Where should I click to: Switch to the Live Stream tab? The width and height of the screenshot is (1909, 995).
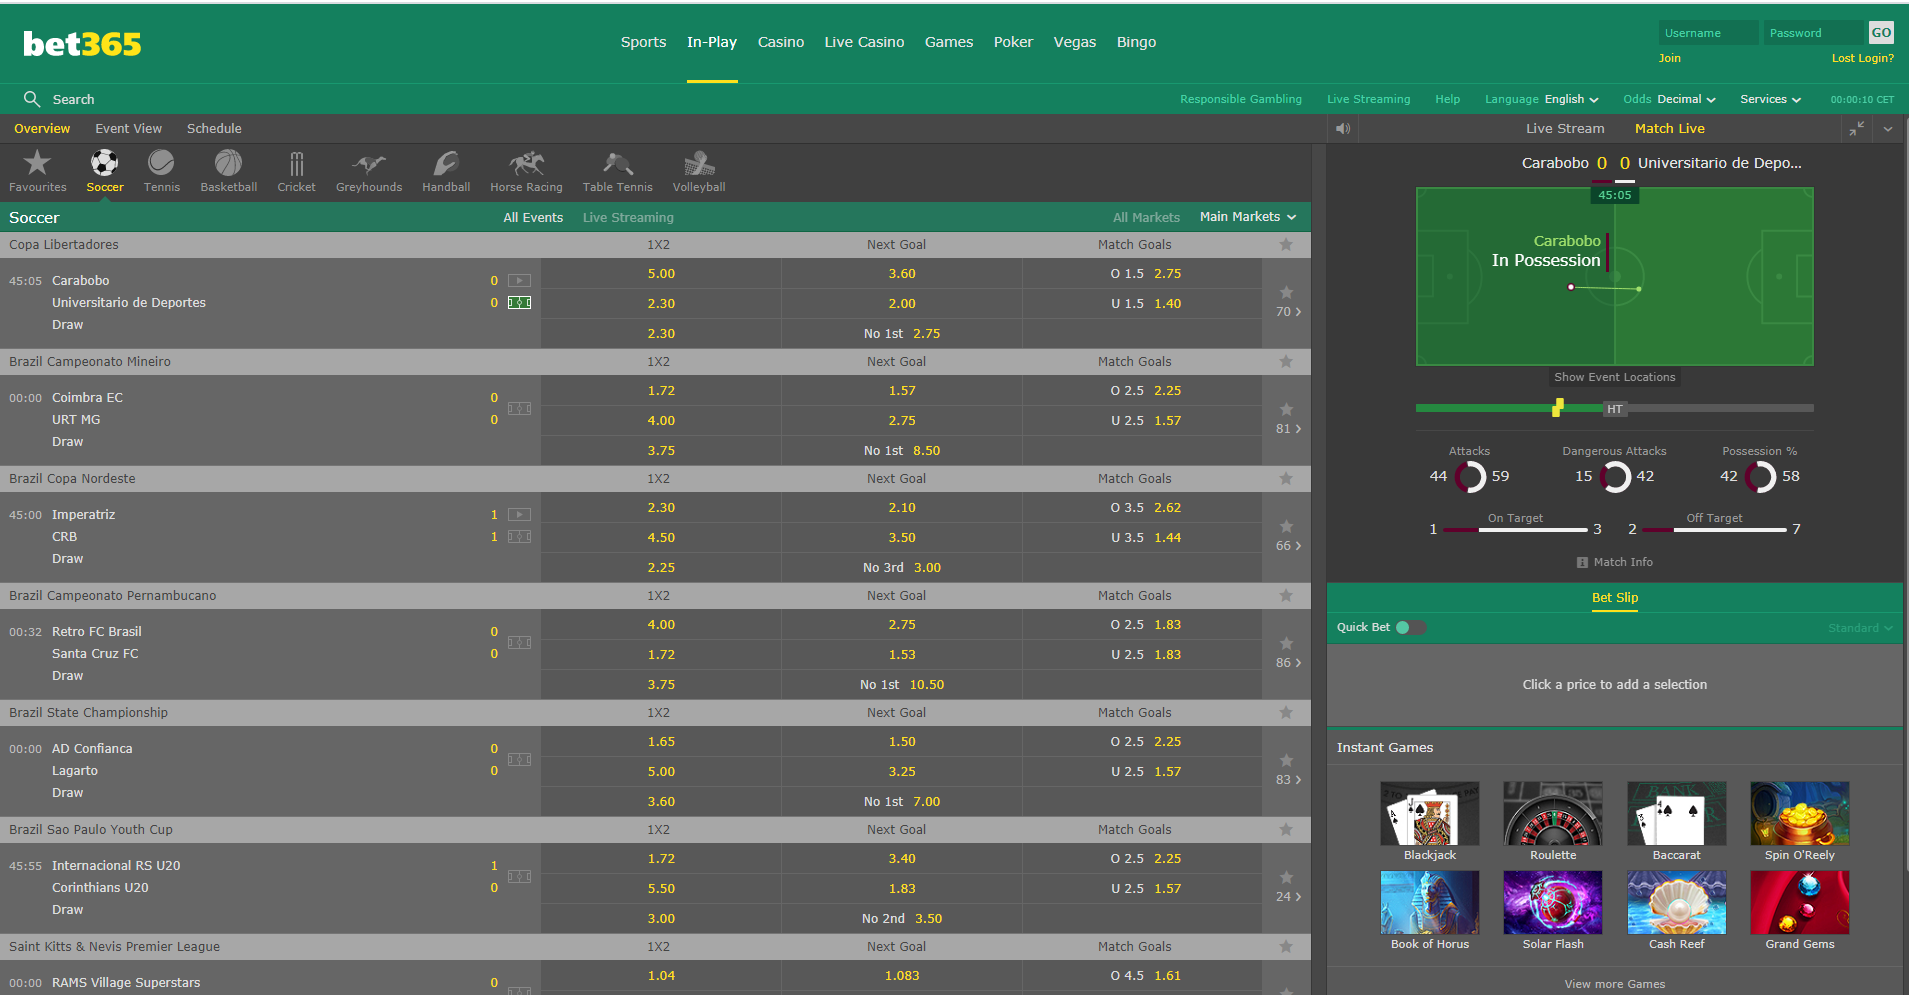pyautogui.click(x=1565, y=129)
